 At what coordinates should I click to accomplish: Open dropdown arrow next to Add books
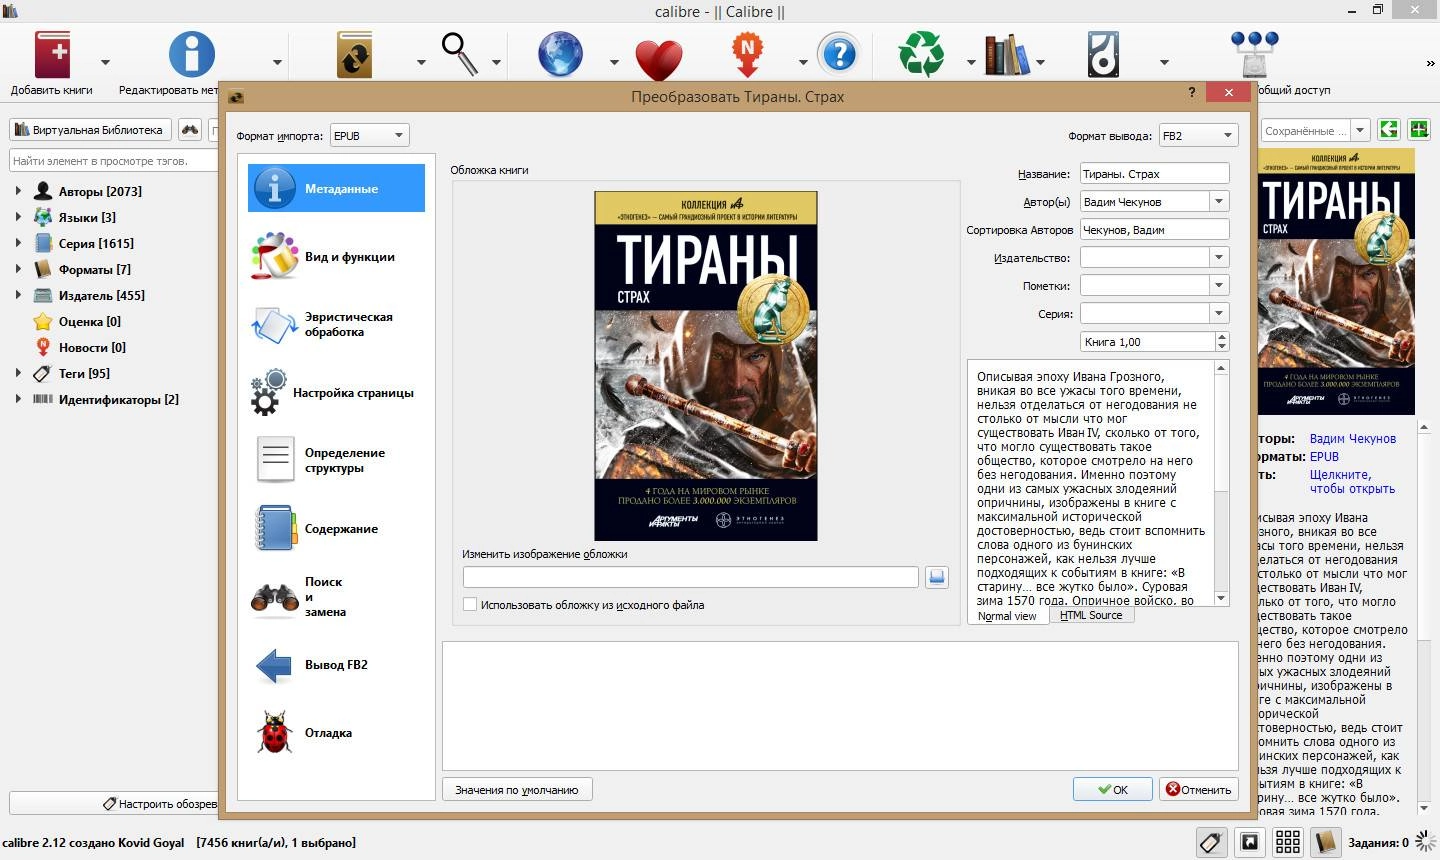pyautogui.click(x=105, y=62)
